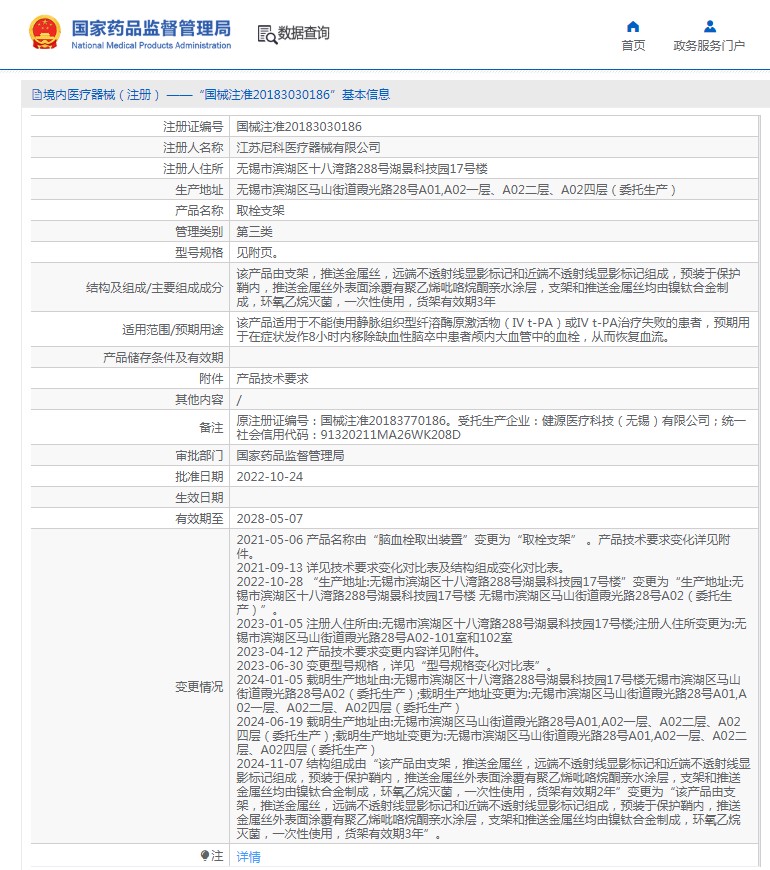Select change entry dated 2022-10-28
This screenshot has width=770, height=870.
point(490,596)
